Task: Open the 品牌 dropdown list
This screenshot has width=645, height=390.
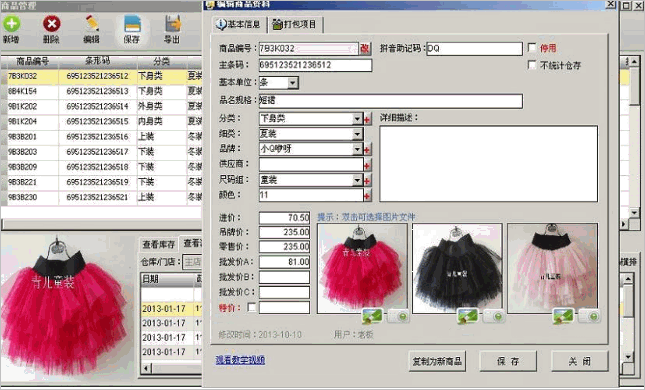Action: click(357, 149)
